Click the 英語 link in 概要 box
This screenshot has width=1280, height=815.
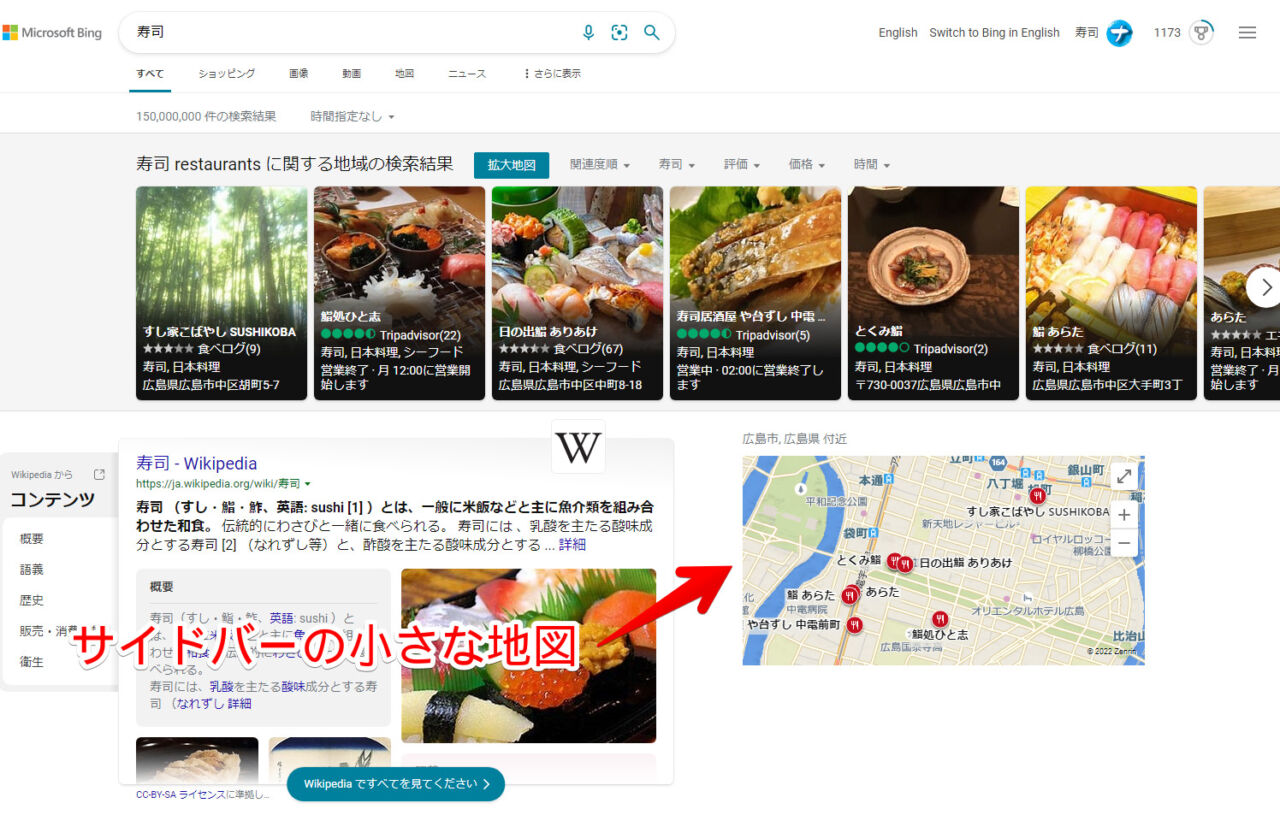pyautogui.click(x=282, y=618)
